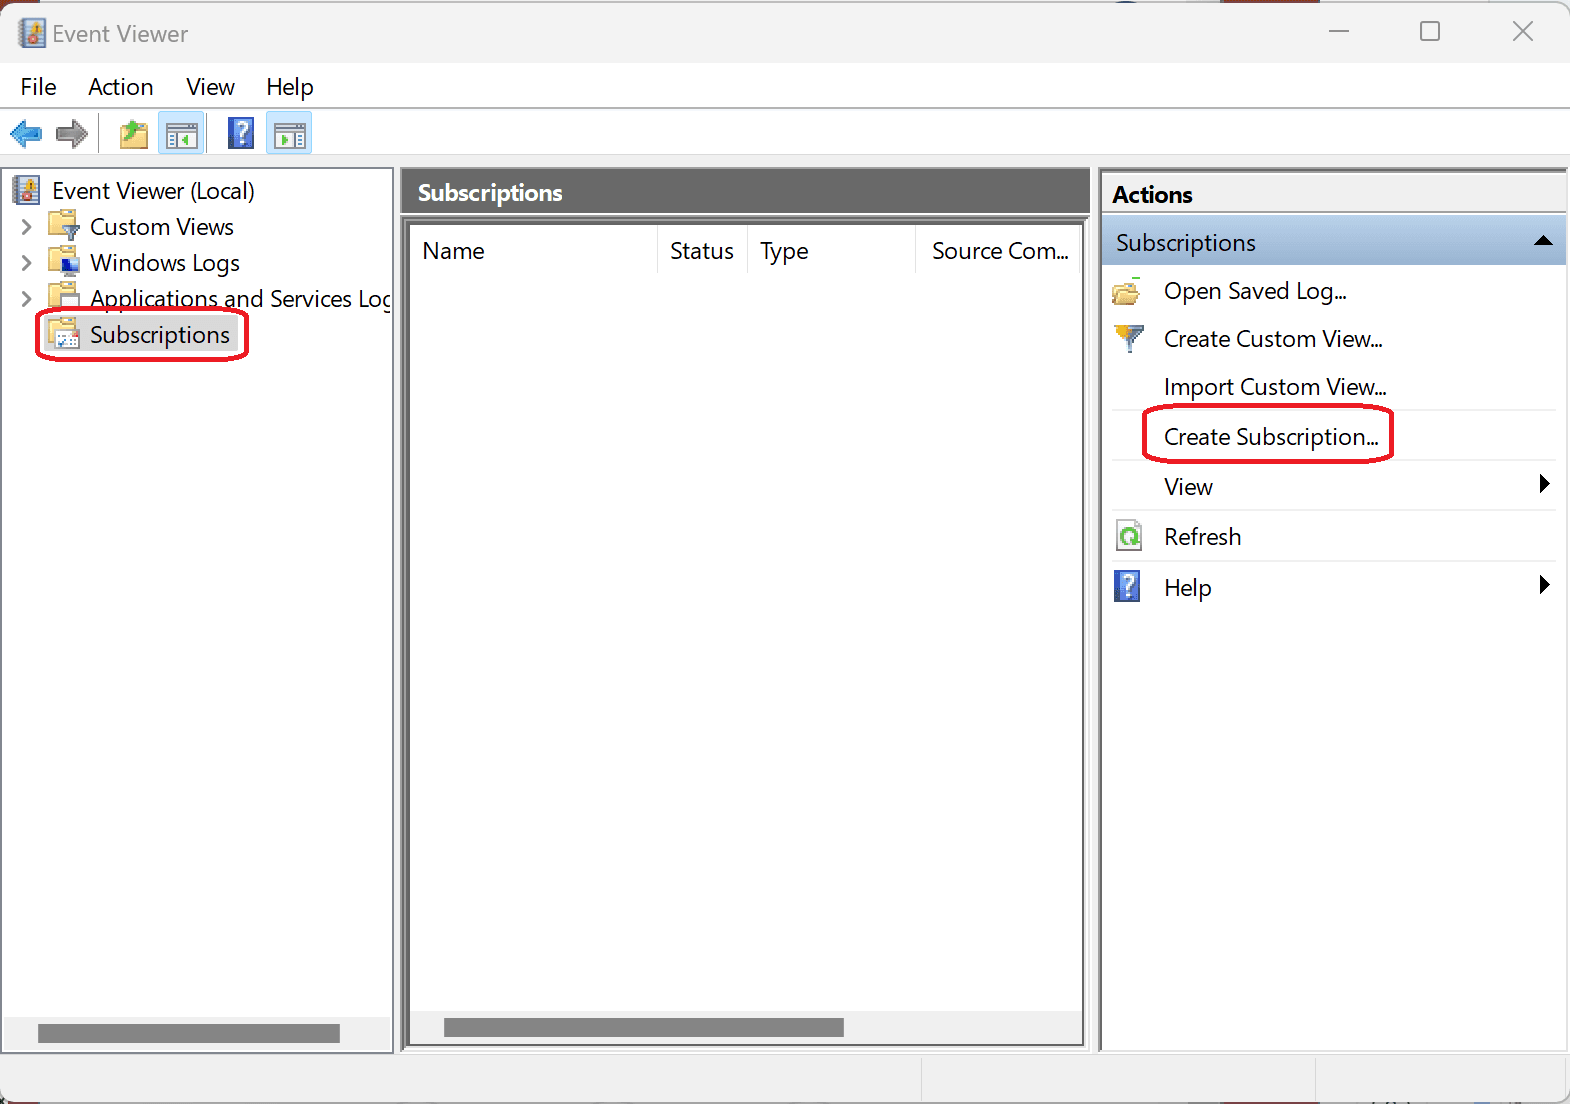Click the Applications and Services Logs folder icon
Viewport: 1570px width, 1104px height.
coord(64,297)
